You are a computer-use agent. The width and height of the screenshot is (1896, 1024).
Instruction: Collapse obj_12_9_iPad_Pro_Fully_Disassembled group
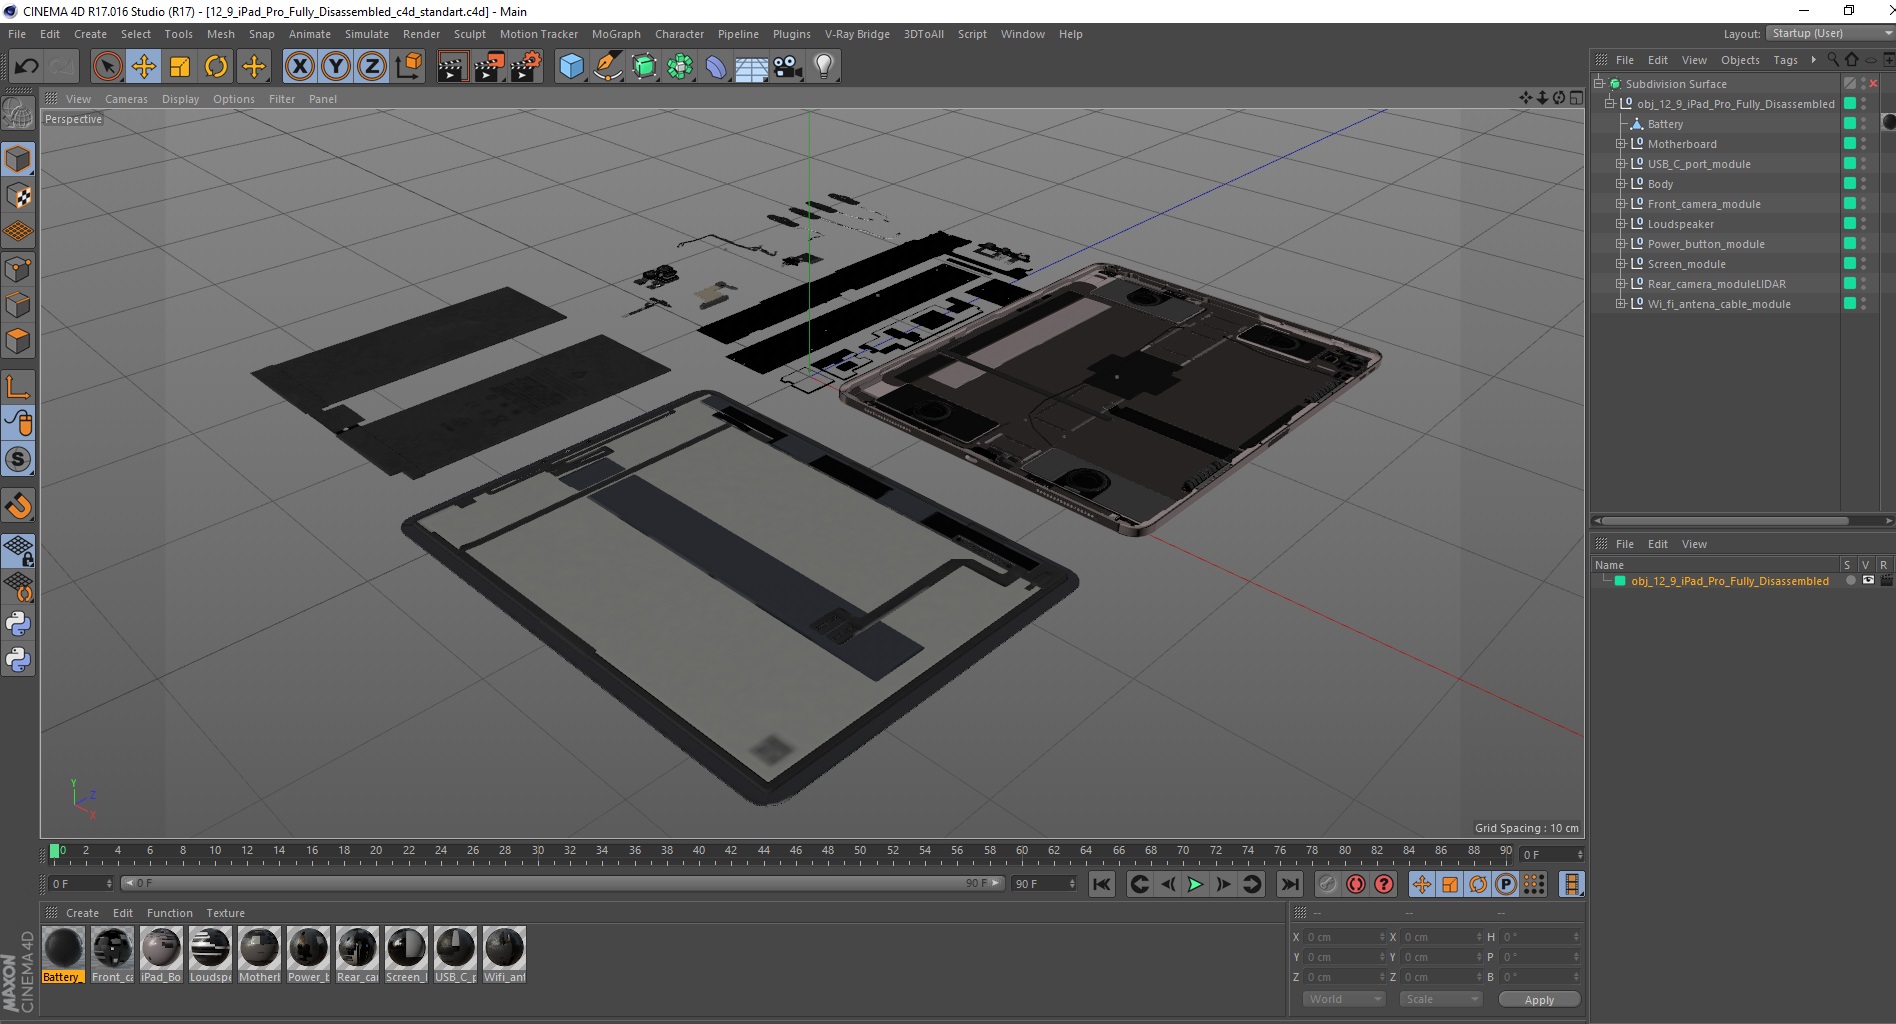pos(1610,104)
